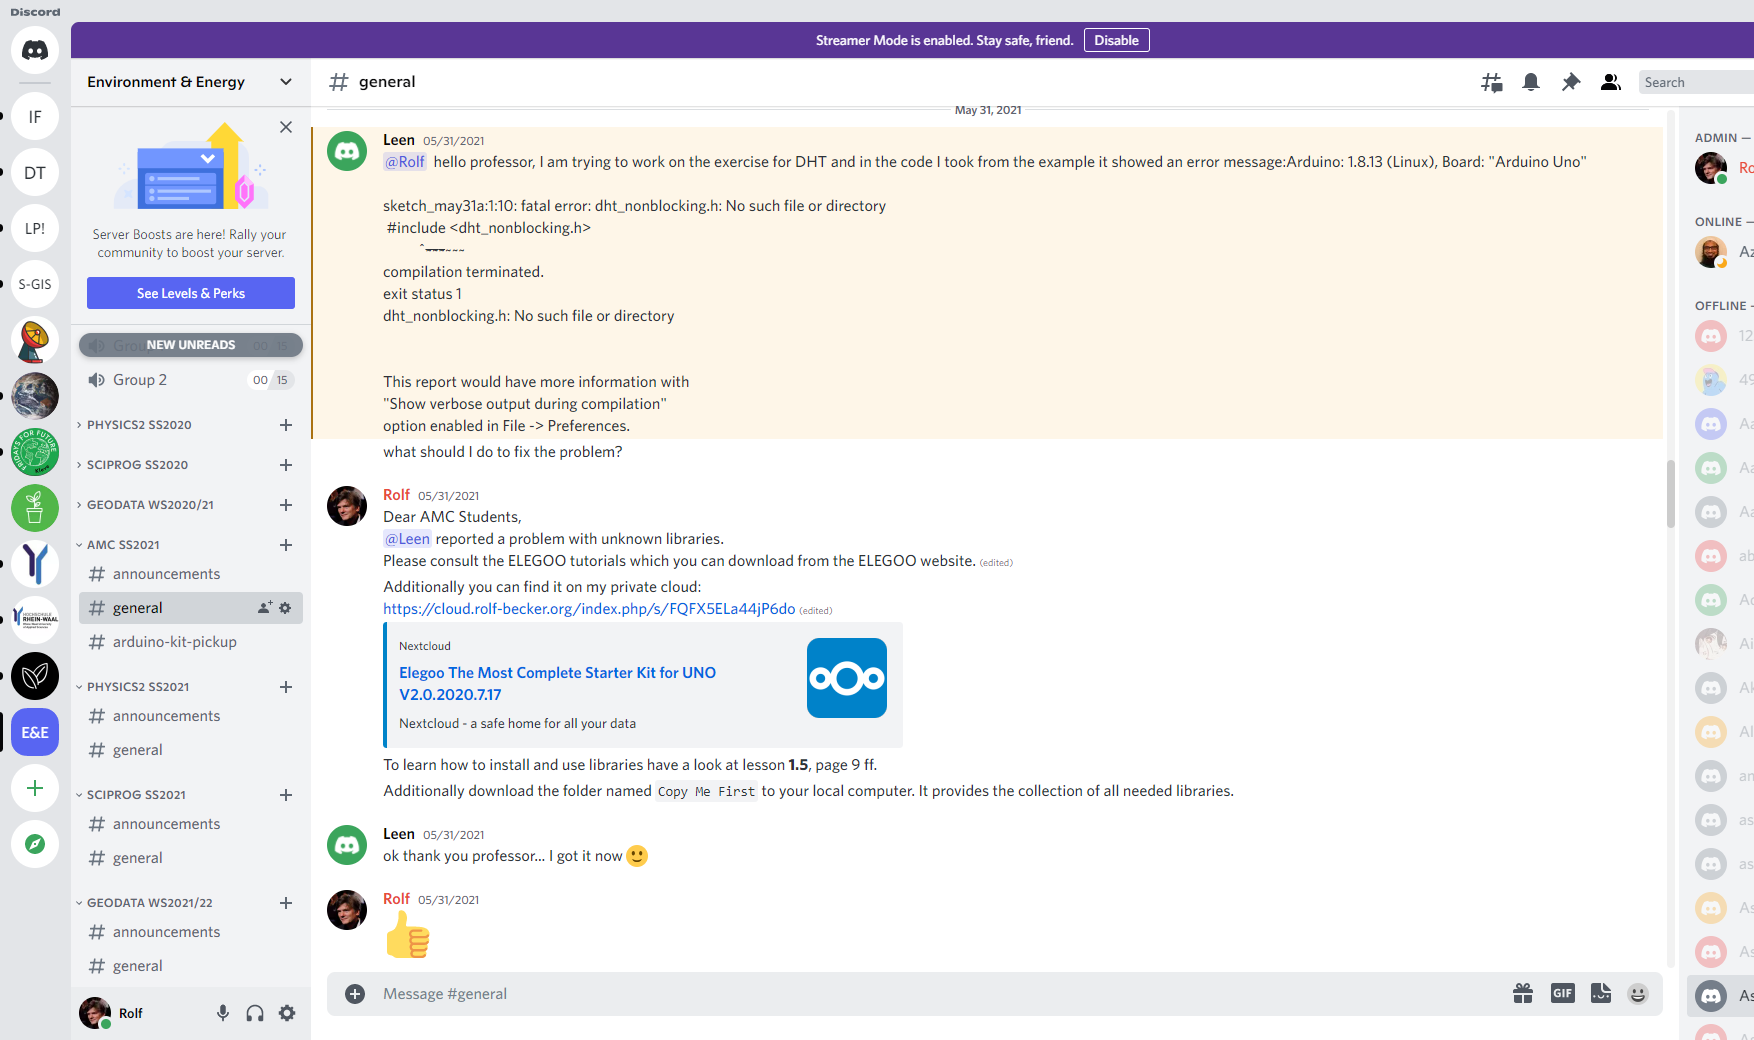This screenshot has height=1040, width=1754.
Task: Toggle microphone mute in user panel
Action: coord(223,1013)
